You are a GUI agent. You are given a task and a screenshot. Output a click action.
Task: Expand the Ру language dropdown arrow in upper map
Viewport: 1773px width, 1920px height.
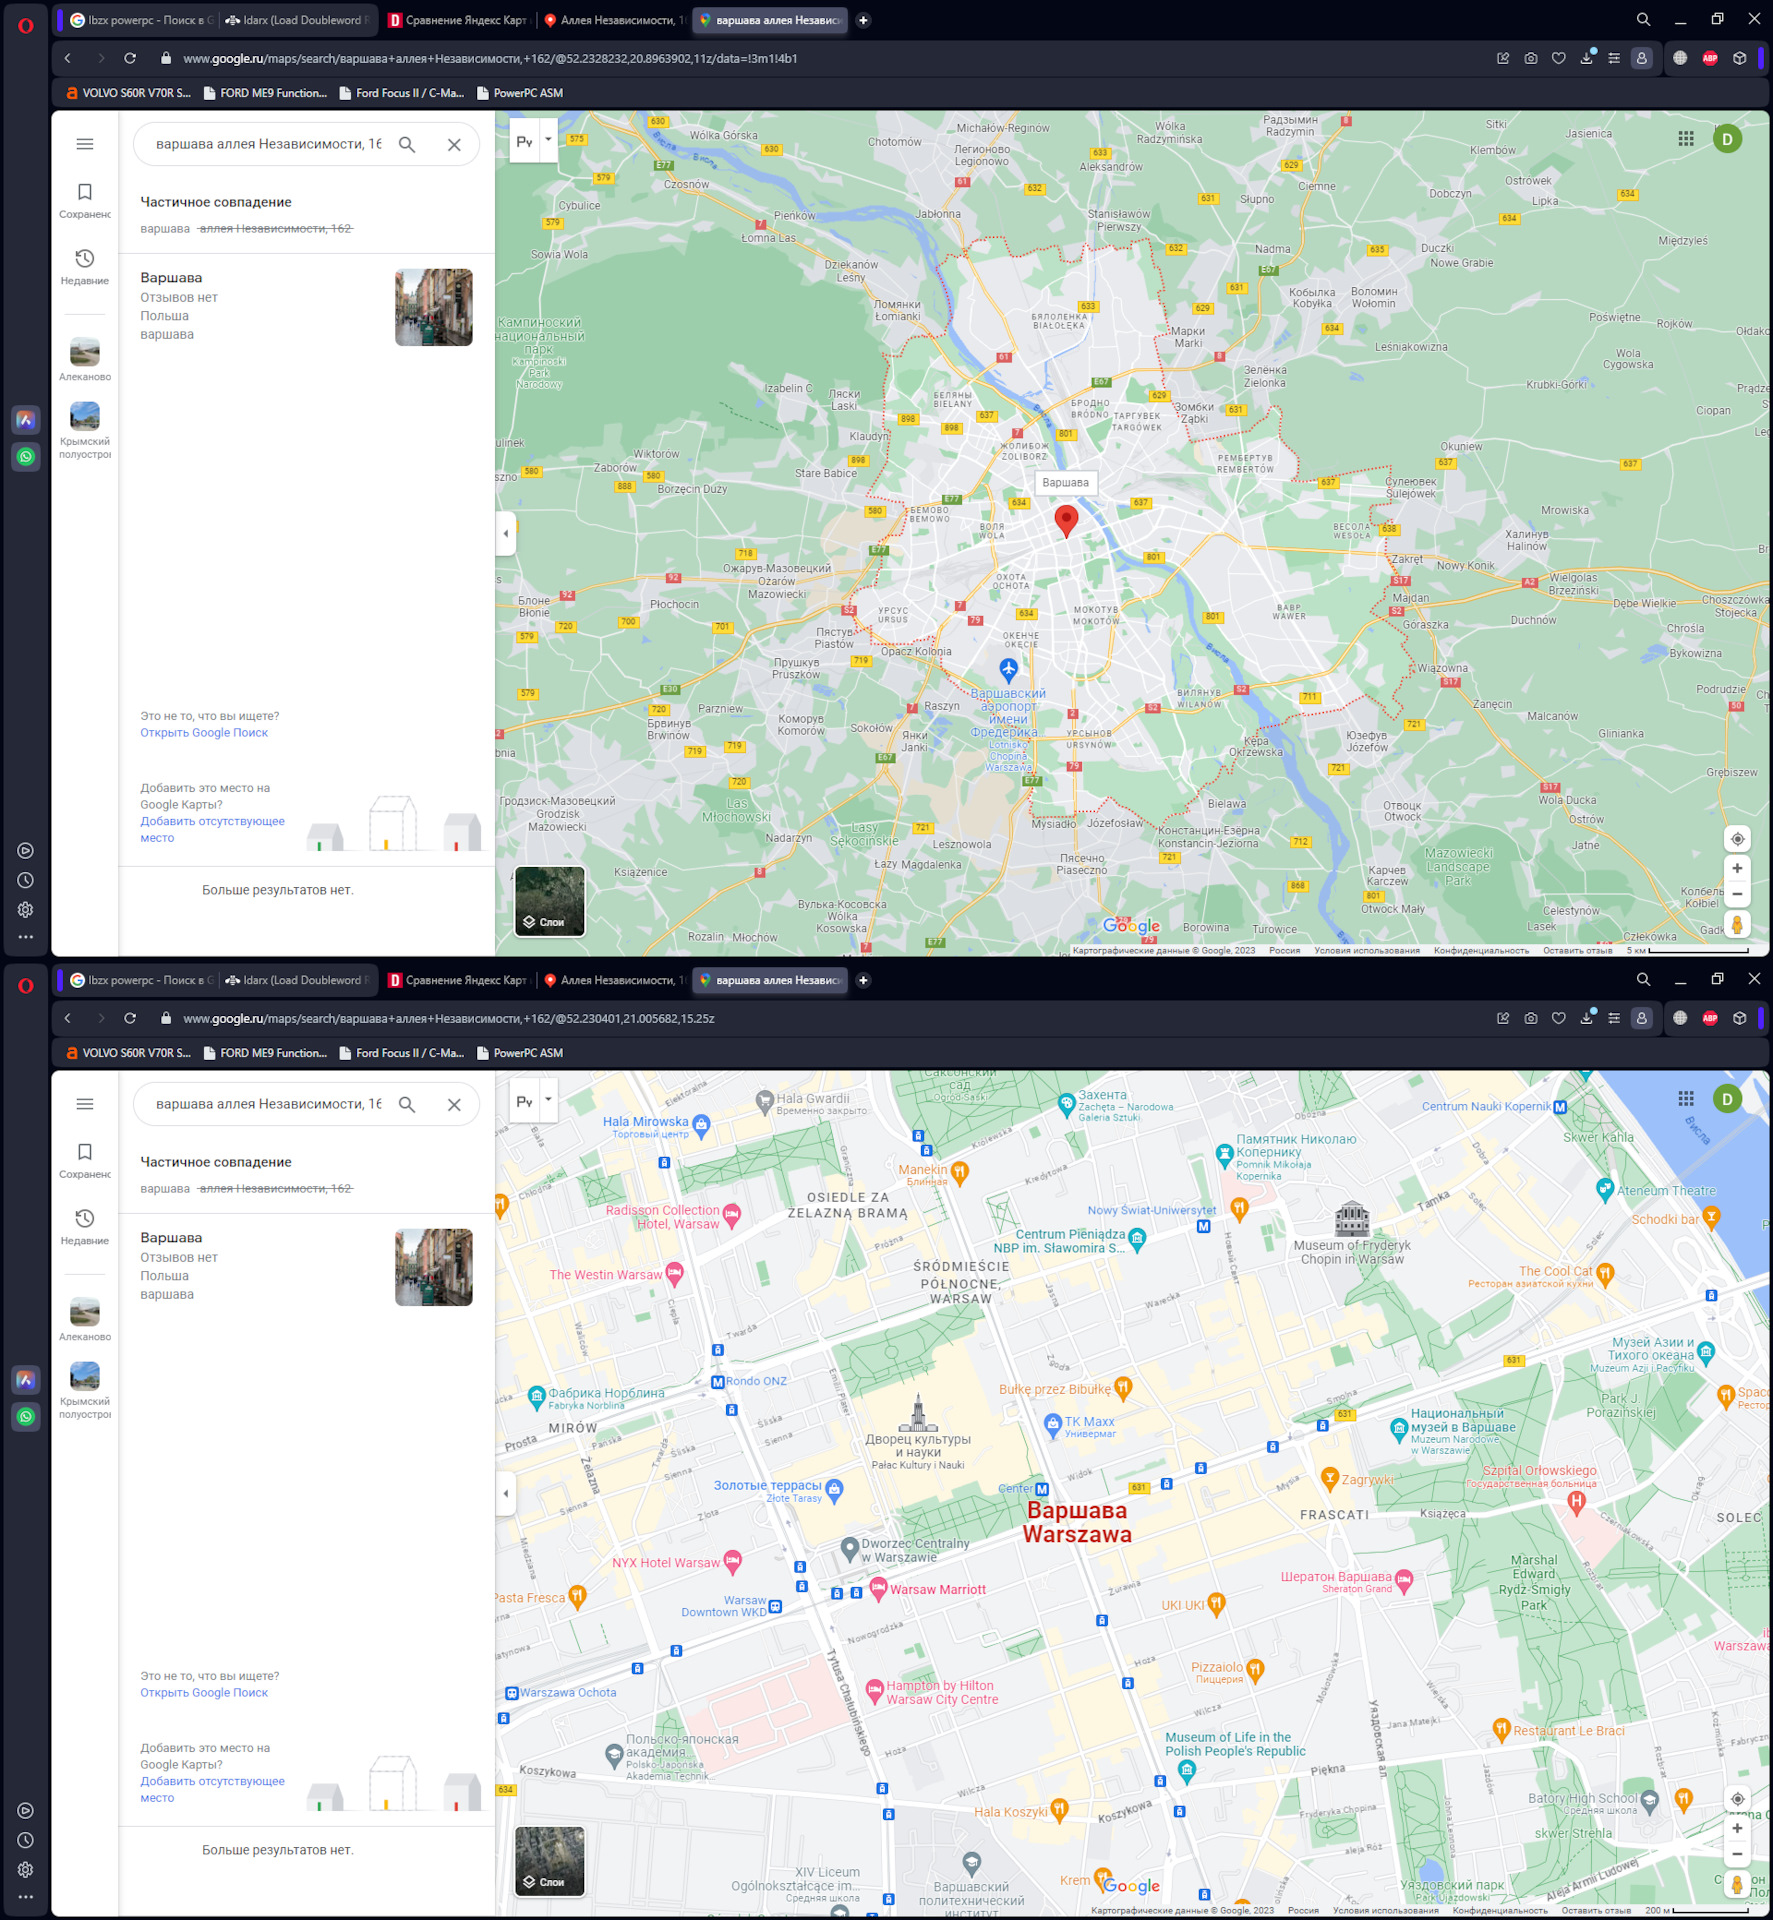click(x=548, y=140)
